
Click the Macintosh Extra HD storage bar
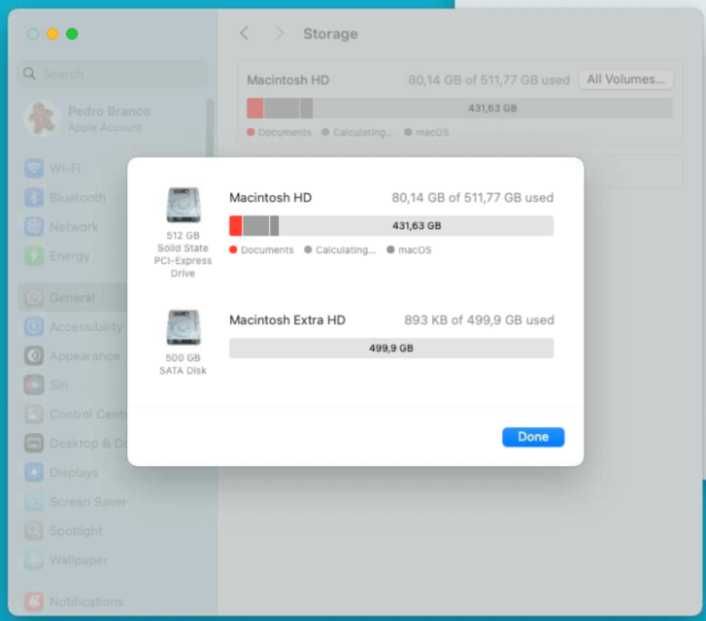[391, 348]
